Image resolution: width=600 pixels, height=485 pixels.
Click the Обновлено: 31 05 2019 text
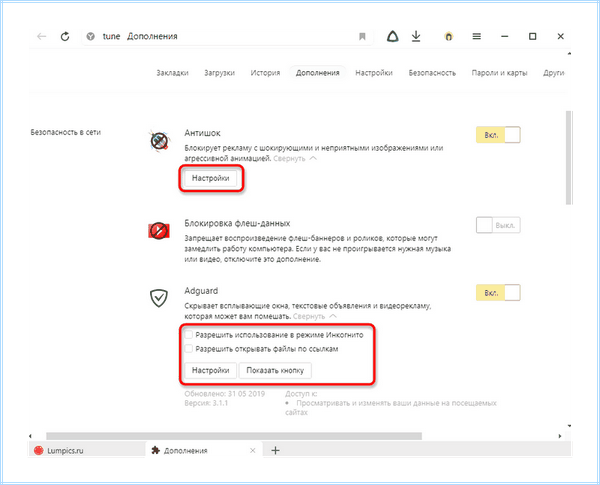pos(225,394)
